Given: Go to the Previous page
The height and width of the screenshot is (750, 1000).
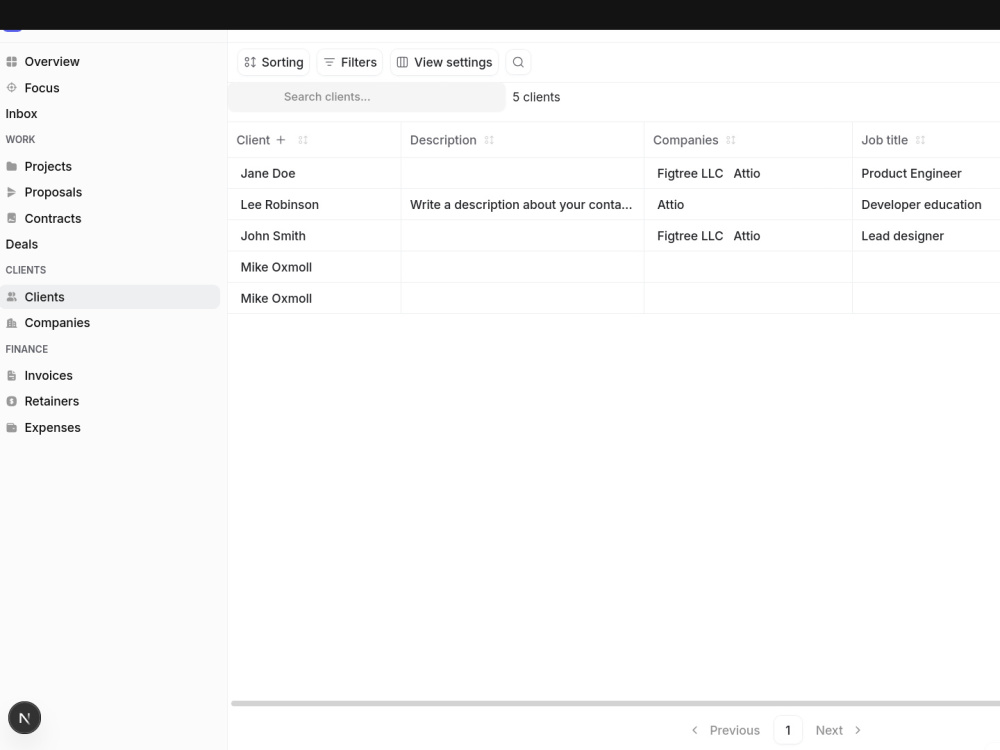Looking at the screenshot, I should pyautogui.click(x=726, y=730).
